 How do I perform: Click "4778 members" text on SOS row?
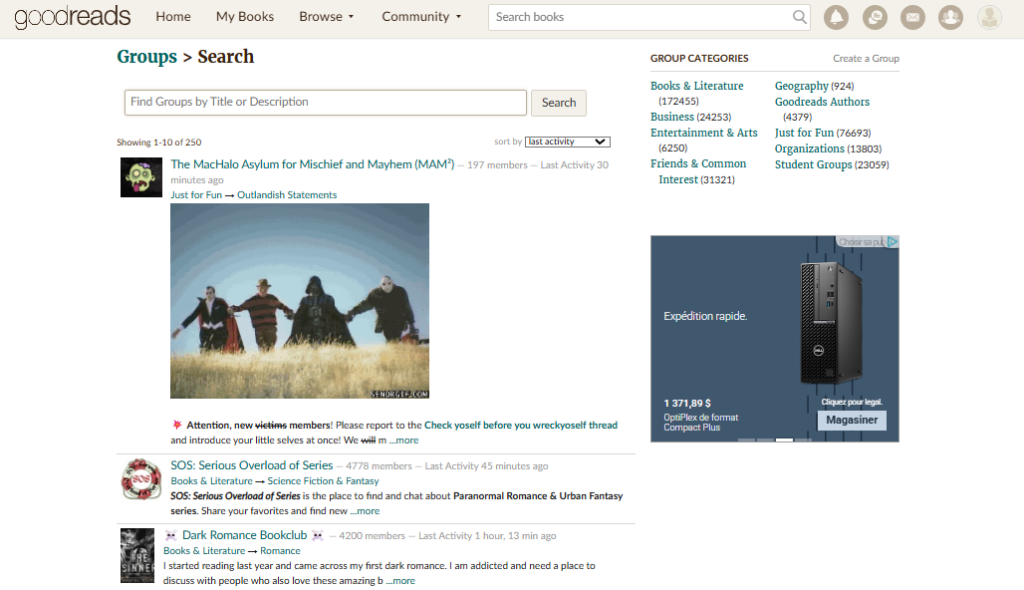point(379,466)
